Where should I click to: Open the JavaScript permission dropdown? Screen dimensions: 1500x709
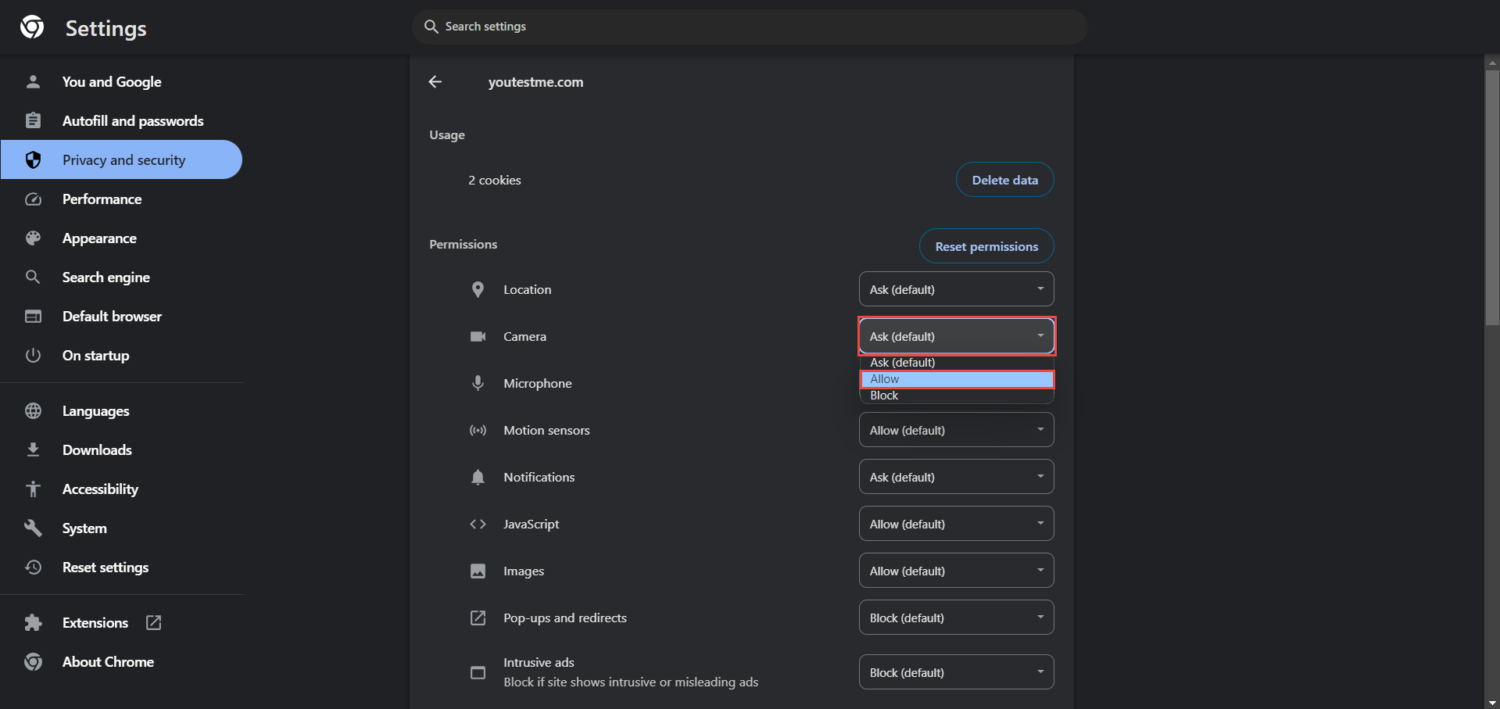(x=956, y=524)
